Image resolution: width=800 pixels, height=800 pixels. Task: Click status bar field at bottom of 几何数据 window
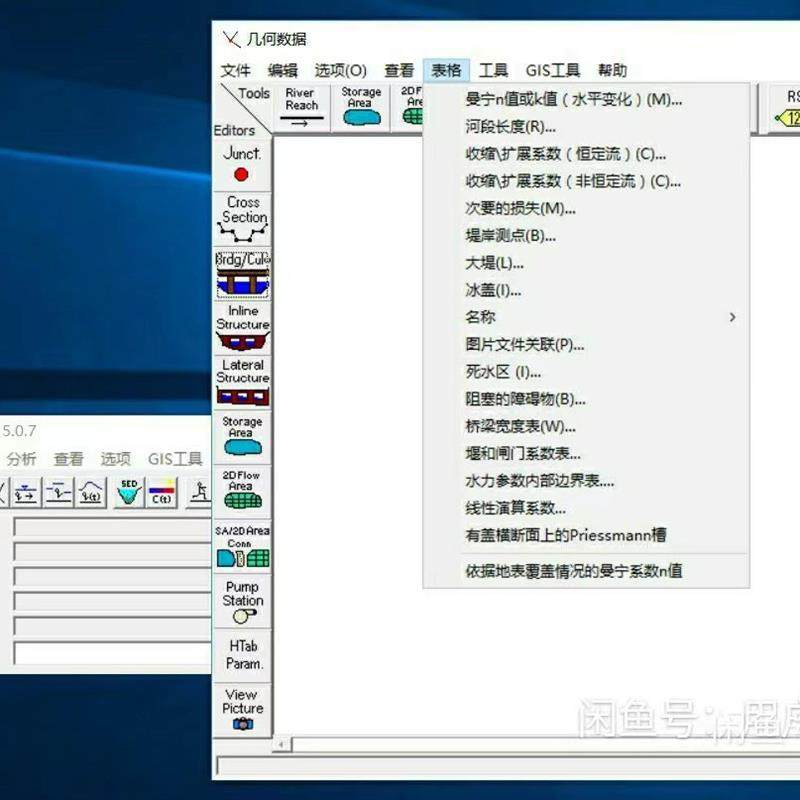click(508, 766)
